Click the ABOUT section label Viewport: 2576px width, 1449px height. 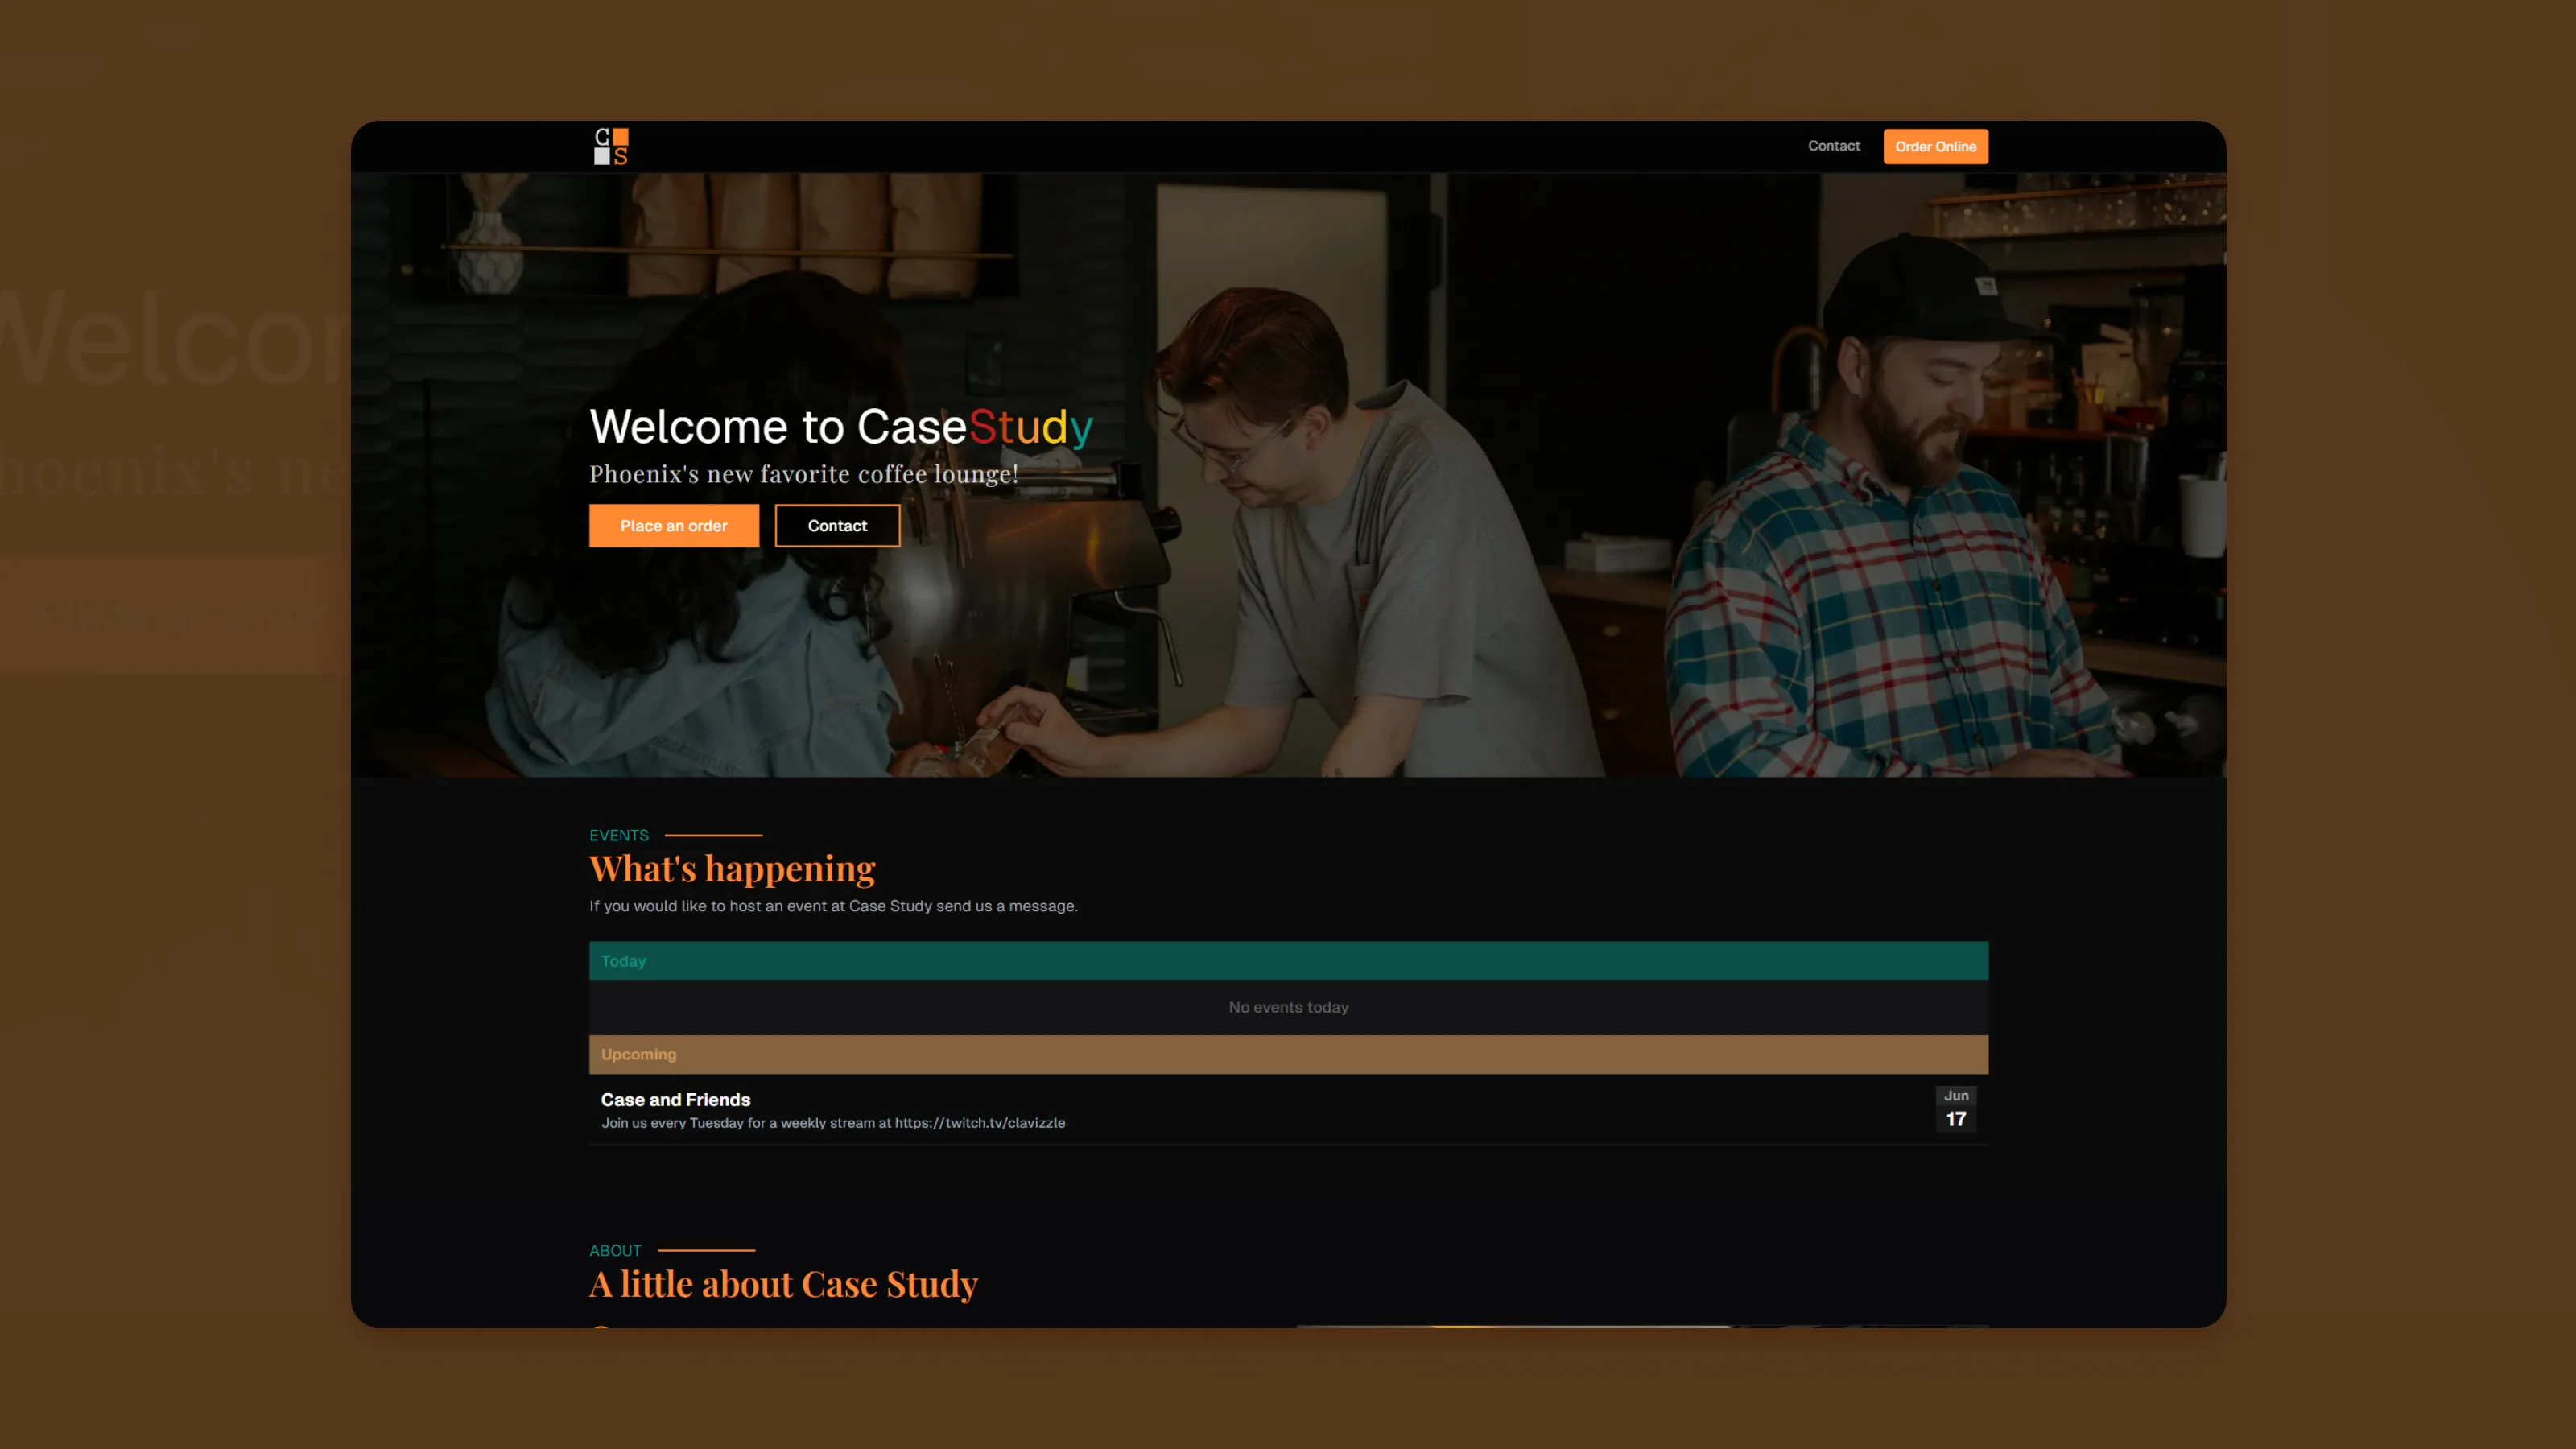pyautogui.click(x=616, y=1250)
